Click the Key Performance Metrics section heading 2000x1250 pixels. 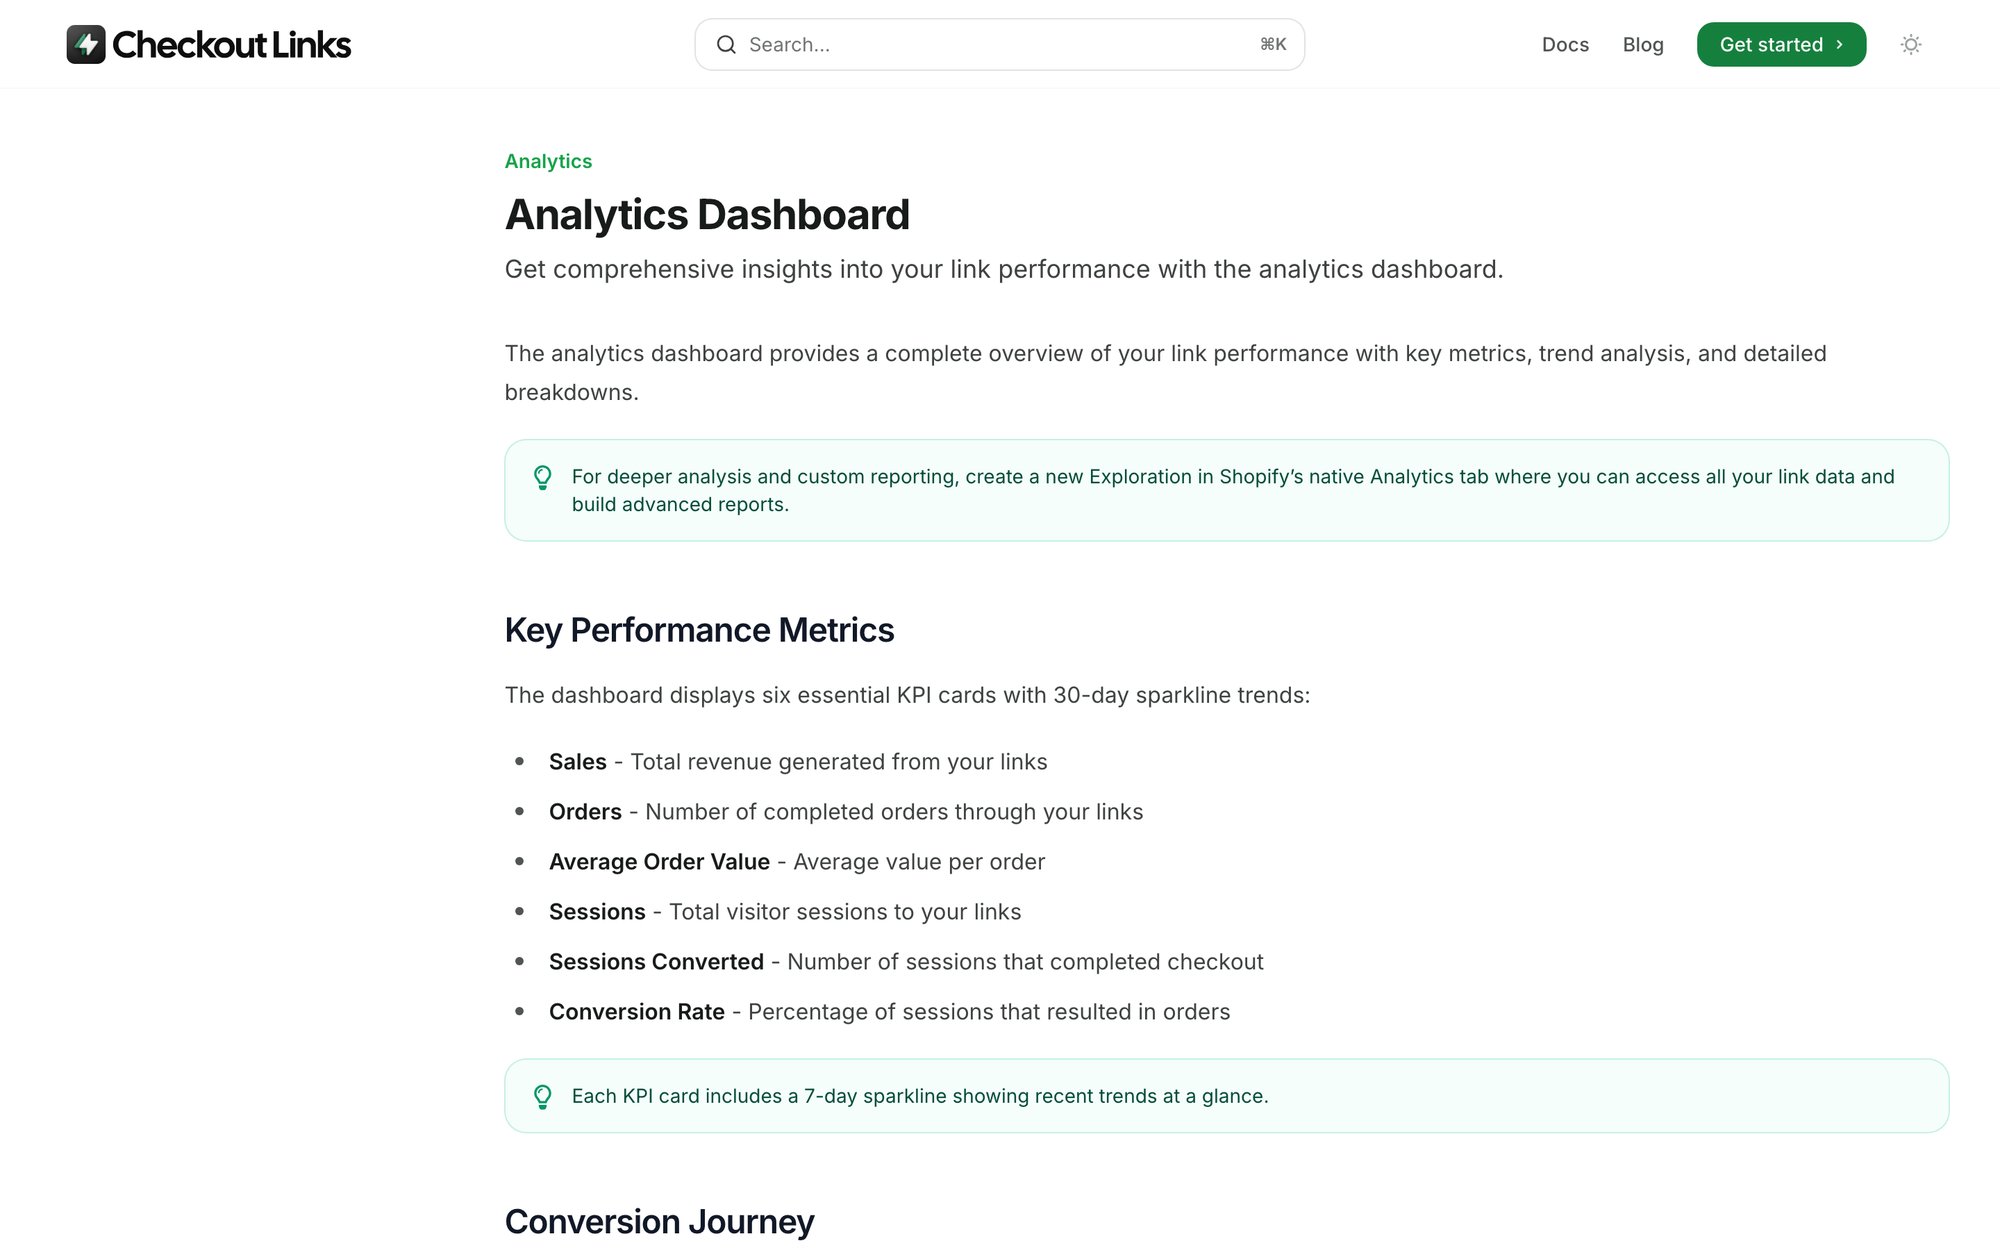point(699,630)
